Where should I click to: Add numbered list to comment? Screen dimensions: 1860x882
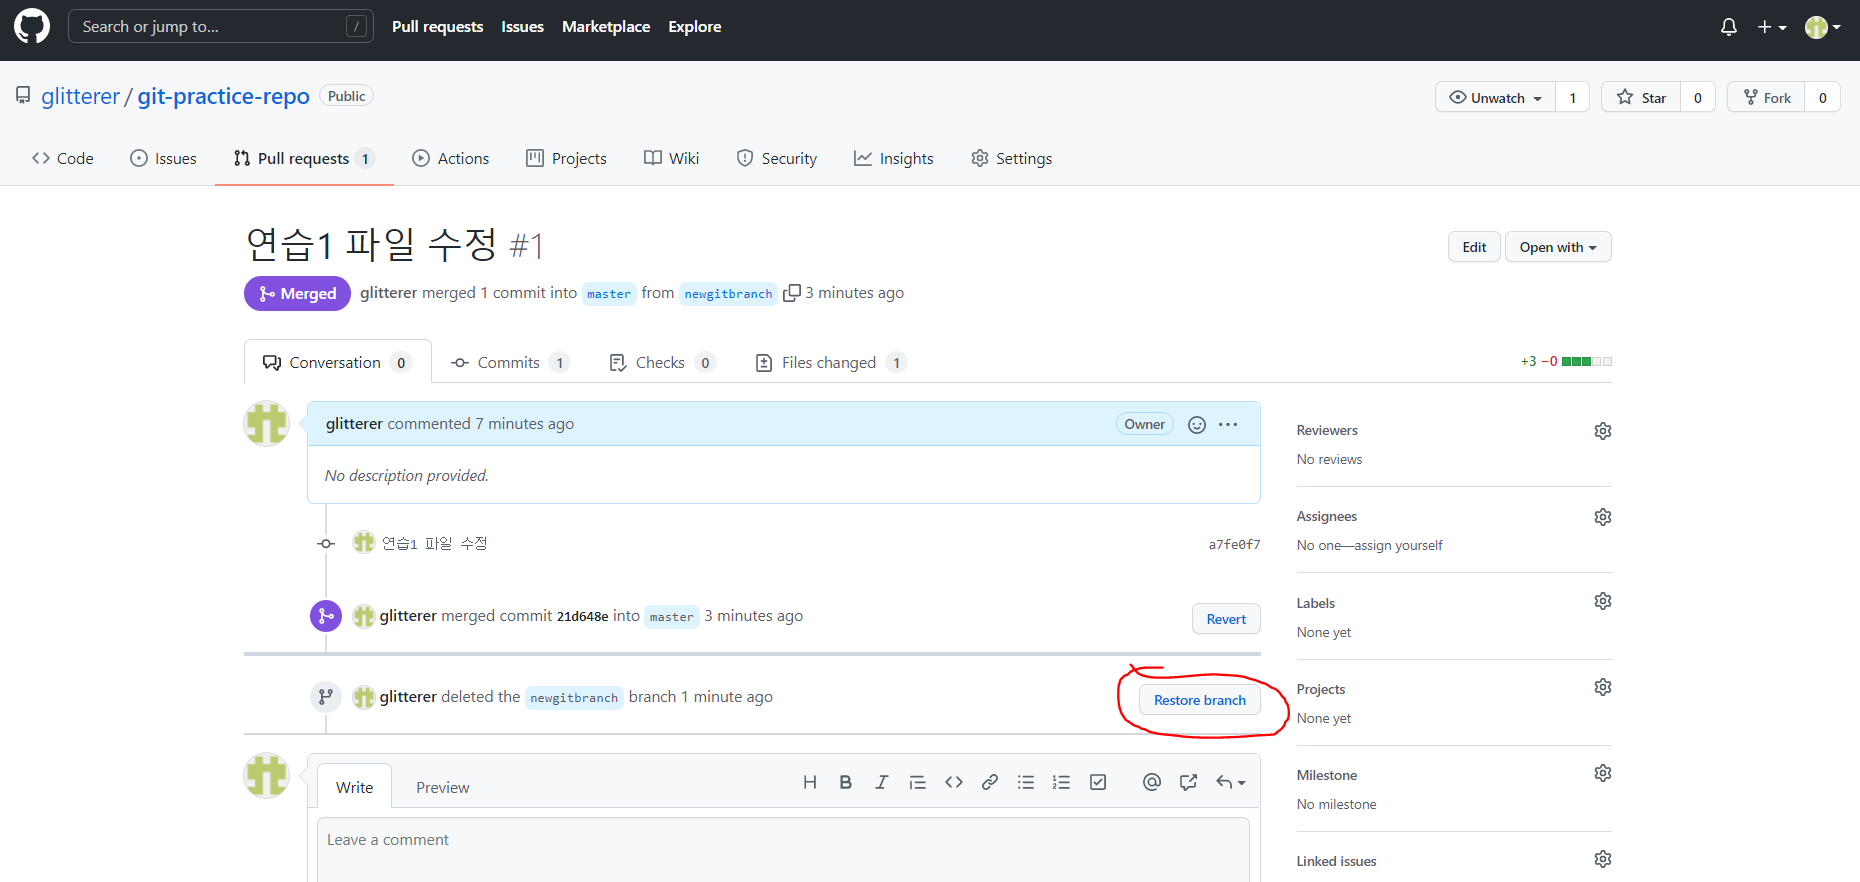click(x=1062, y=782)
